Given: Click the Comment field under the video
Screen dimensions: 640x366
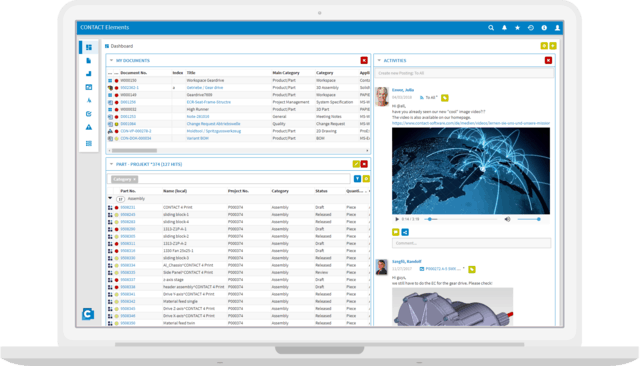Looking at the screenshot, I should (x=471, y=243).
